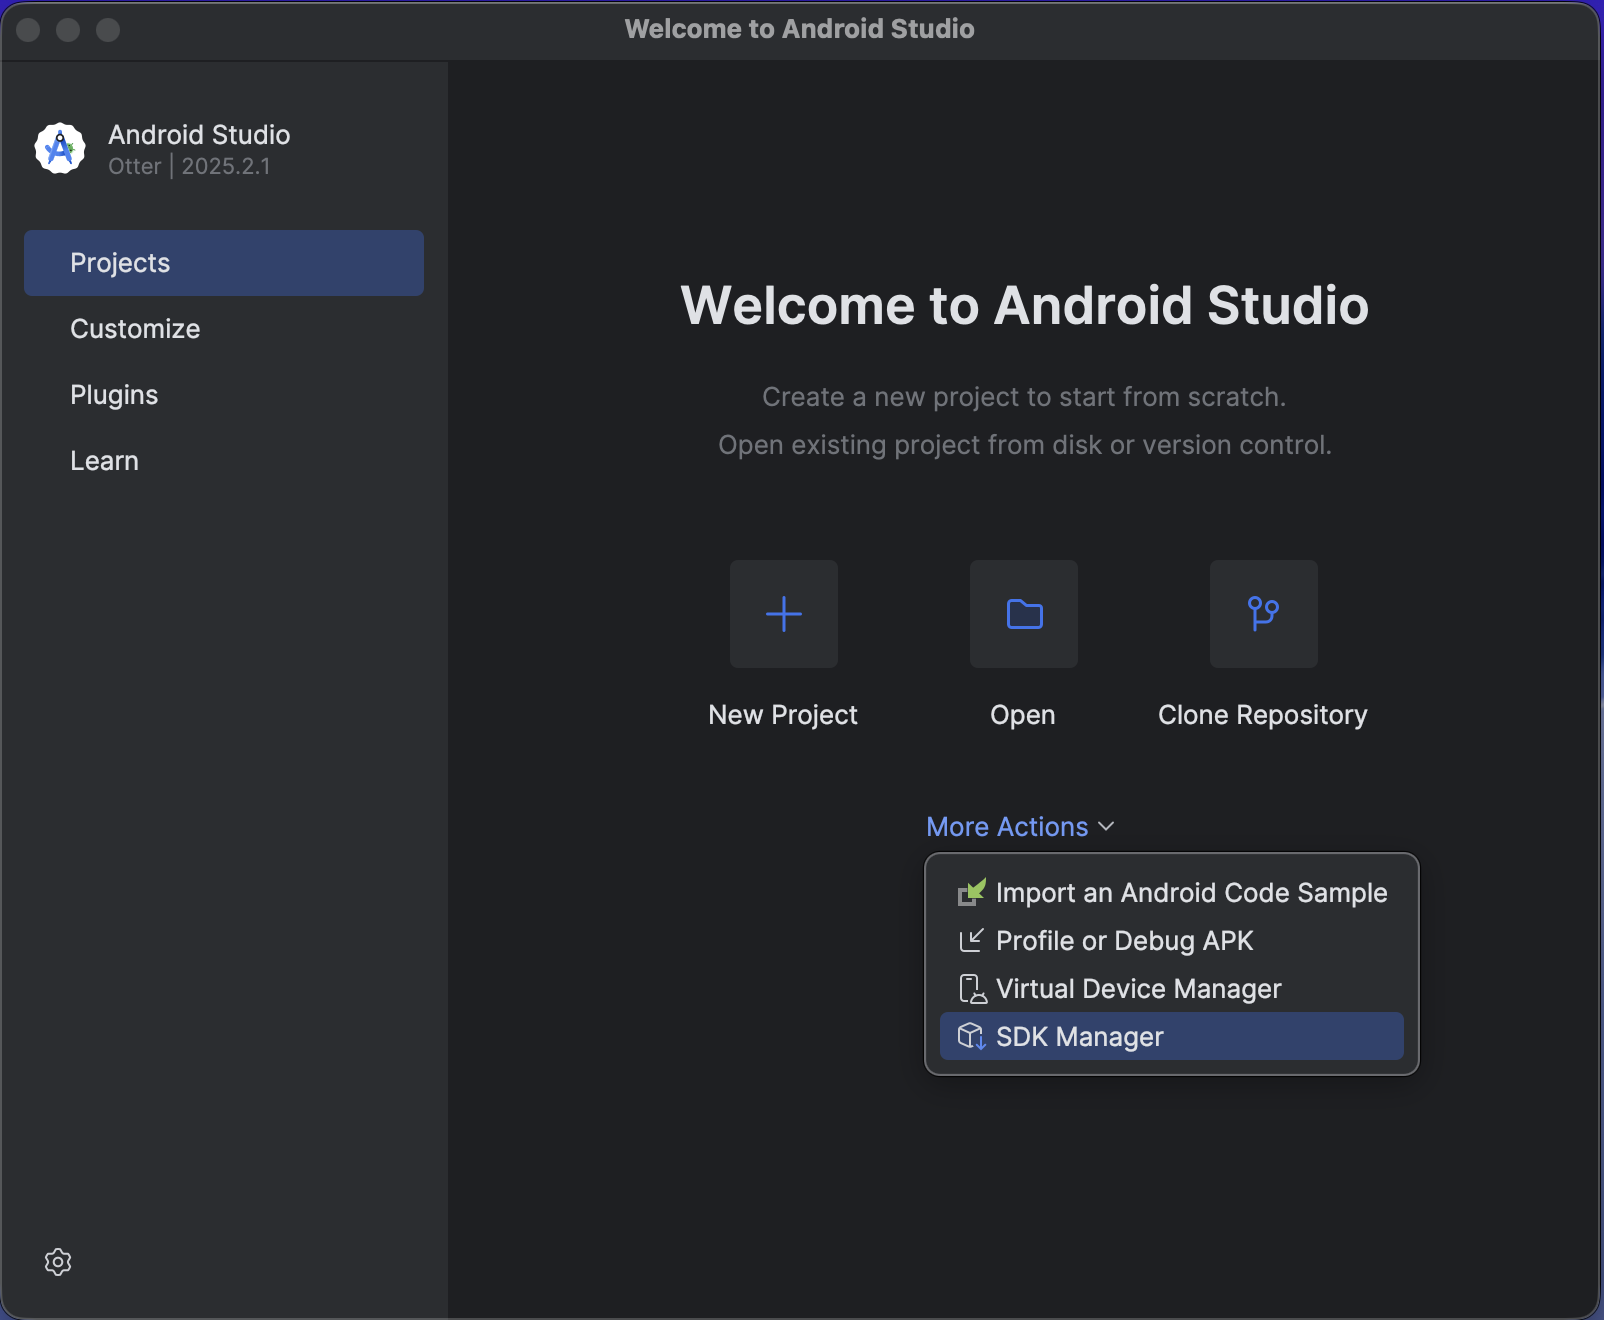Click the Welcome to Android Studio heading
The image size is (1604, 1320).
pyautogui.click(x=1025, y=305)
